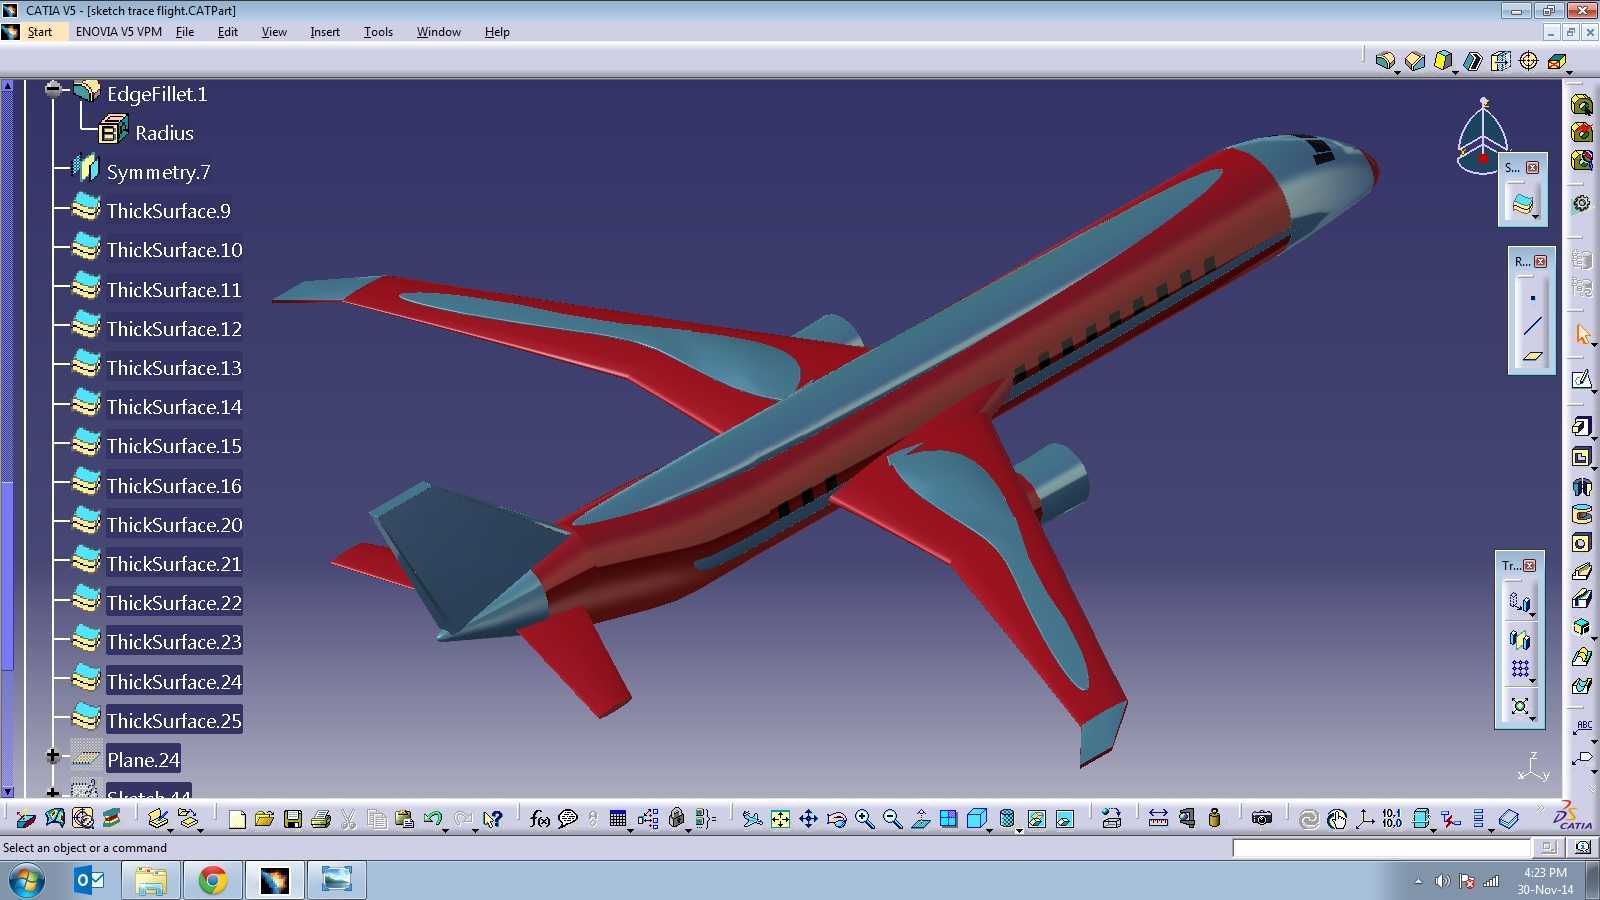Collapse the EdgeFillet.1 tree node
This screenshot has height=900, width=1600.
click(x=53, y=89)
